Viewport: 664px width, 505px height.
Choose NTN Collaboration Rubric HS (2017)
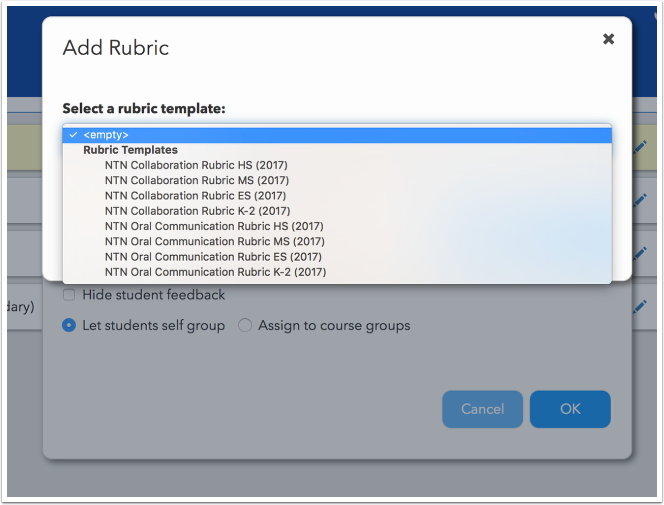337,165
